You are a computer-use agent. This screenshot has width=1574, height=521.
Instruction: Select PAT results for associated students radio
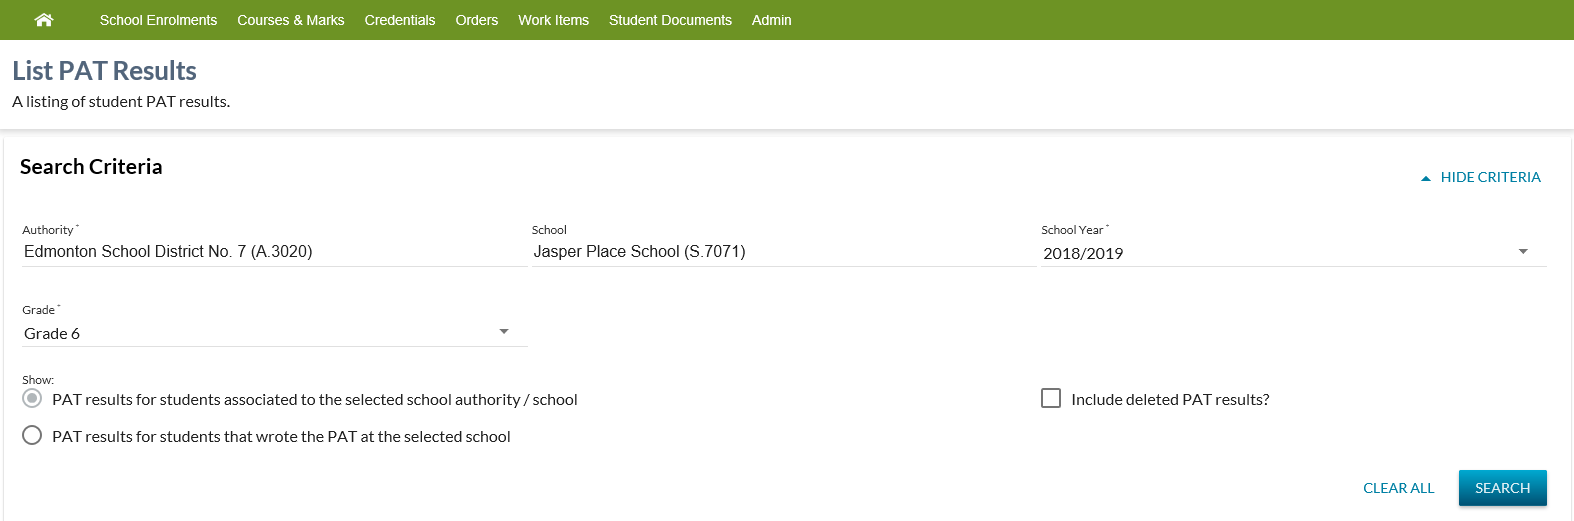click(x=32, y=398)
